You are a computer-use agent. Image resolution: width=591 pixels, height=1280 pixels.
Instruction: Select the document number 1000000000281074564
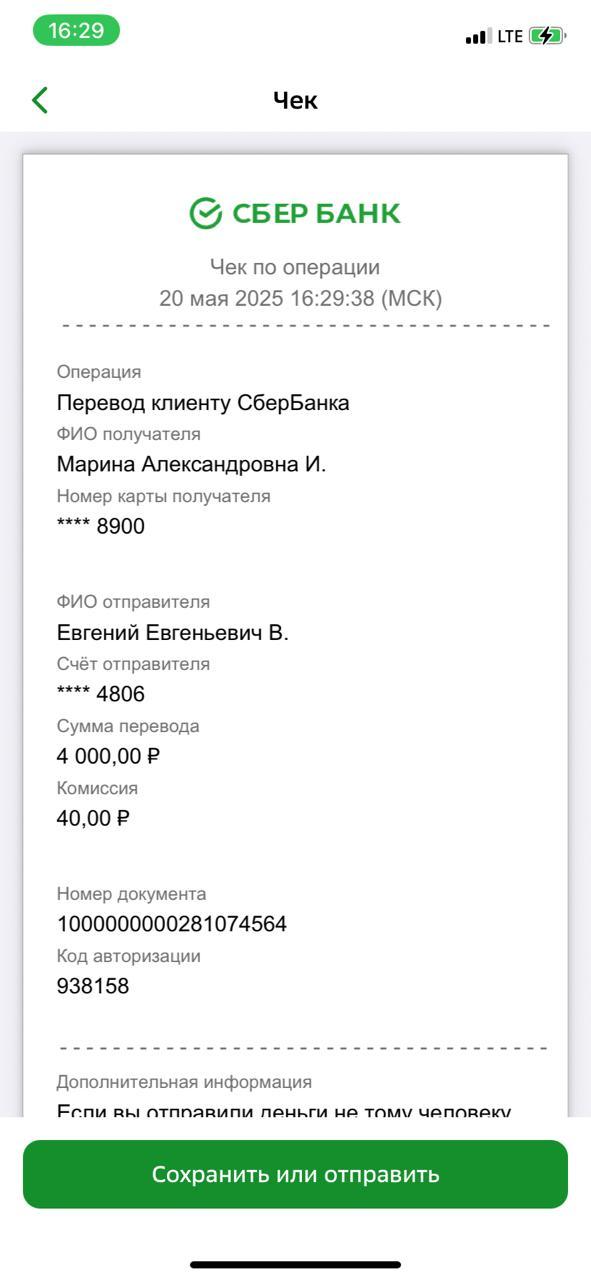point(172,924)
